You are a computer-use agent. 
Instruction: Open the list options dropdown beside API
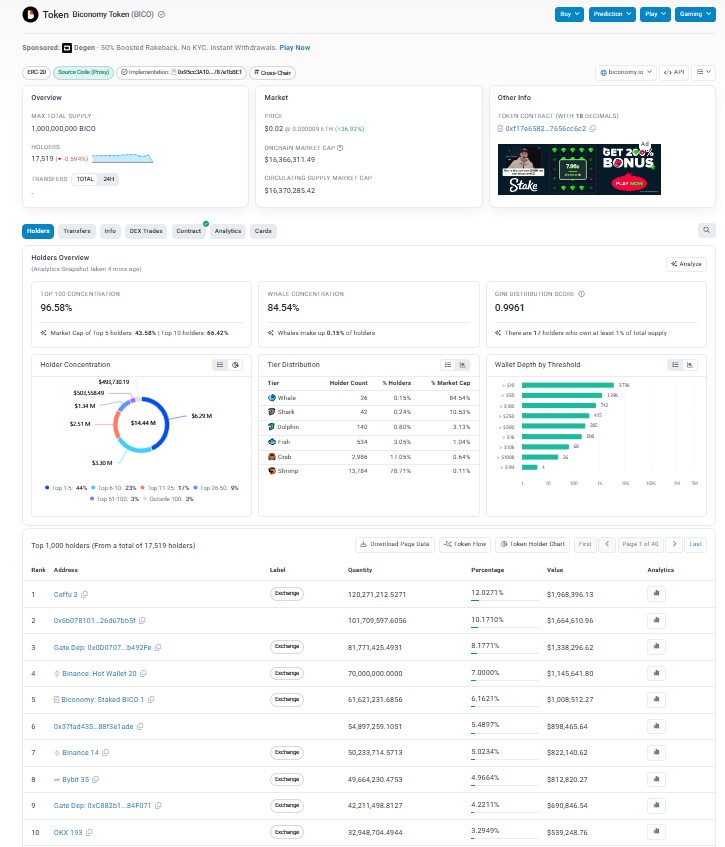703,72
